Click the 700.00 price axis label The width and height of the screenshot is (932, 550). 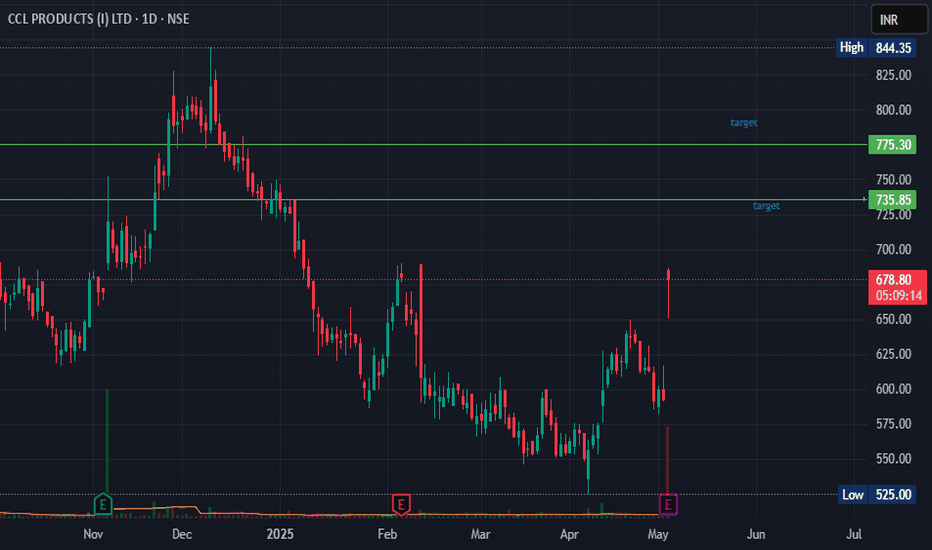[893, 249]
